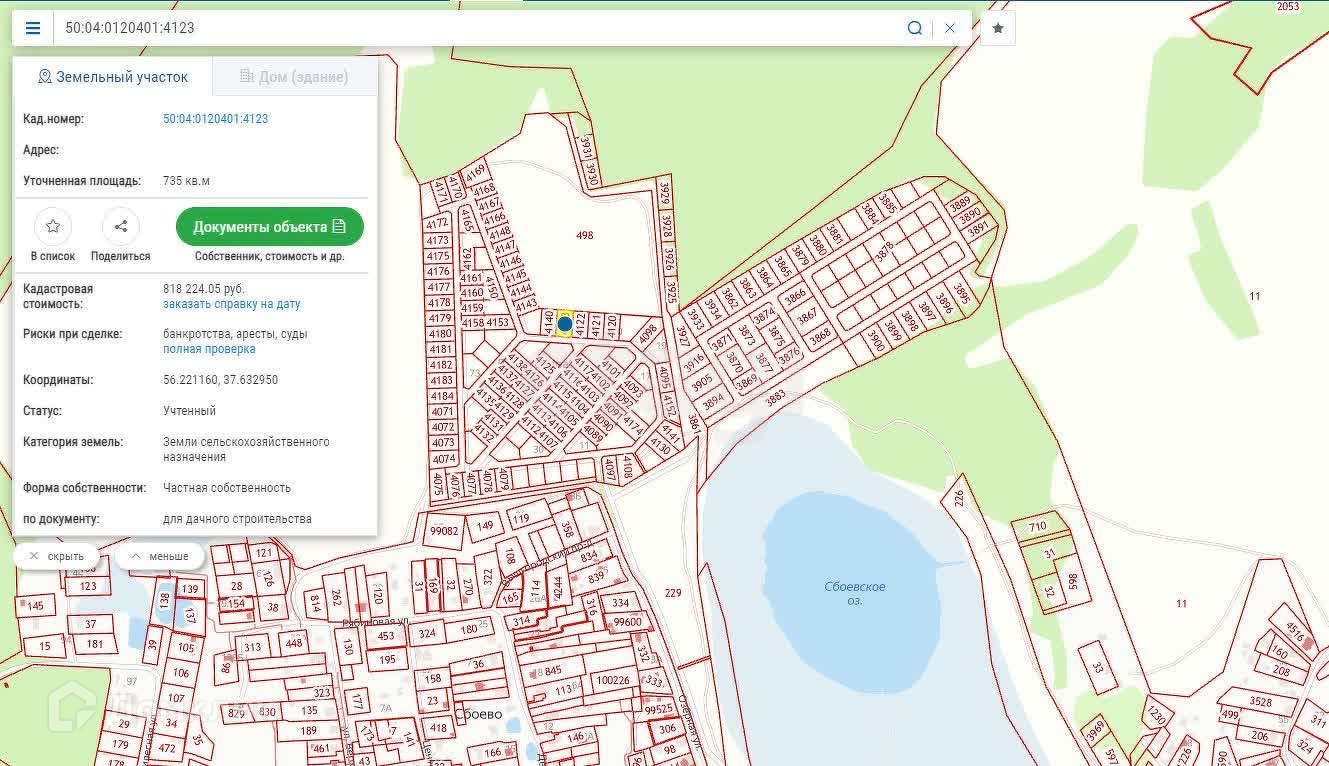Viewport: 1329px width, 766px height.
Task: Click the star favorites button beside search
Action: 997,28
